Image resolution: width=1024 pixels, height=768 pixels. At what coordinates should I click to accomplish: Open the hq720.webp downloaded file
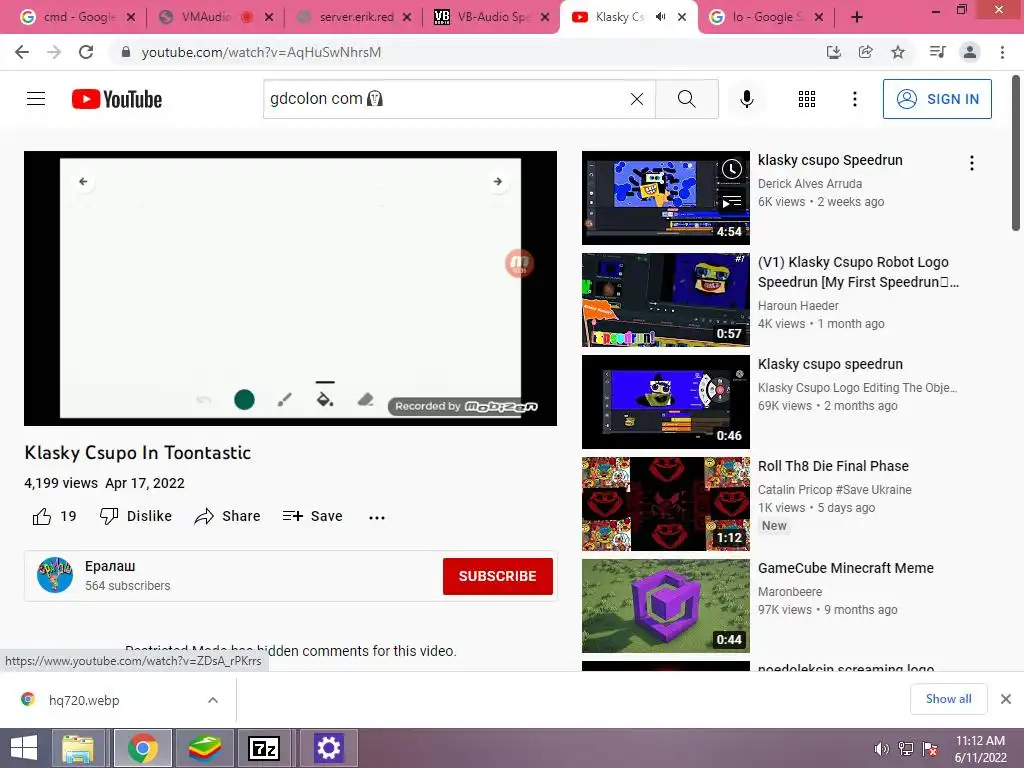pyautogui.click(x=84, y=700)
